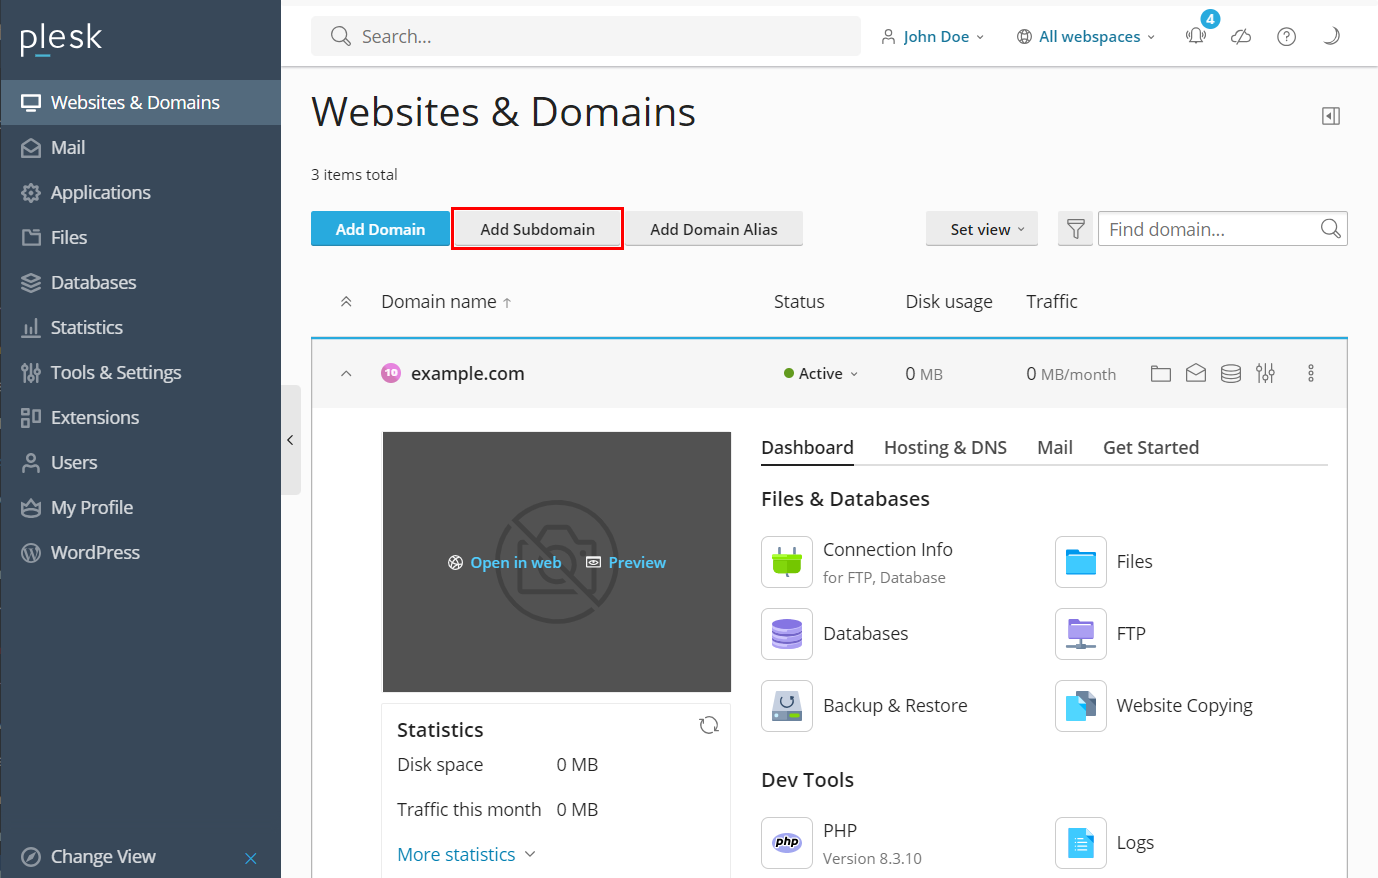Open the FTP icon in Files & Databases

click(1080, 633)
